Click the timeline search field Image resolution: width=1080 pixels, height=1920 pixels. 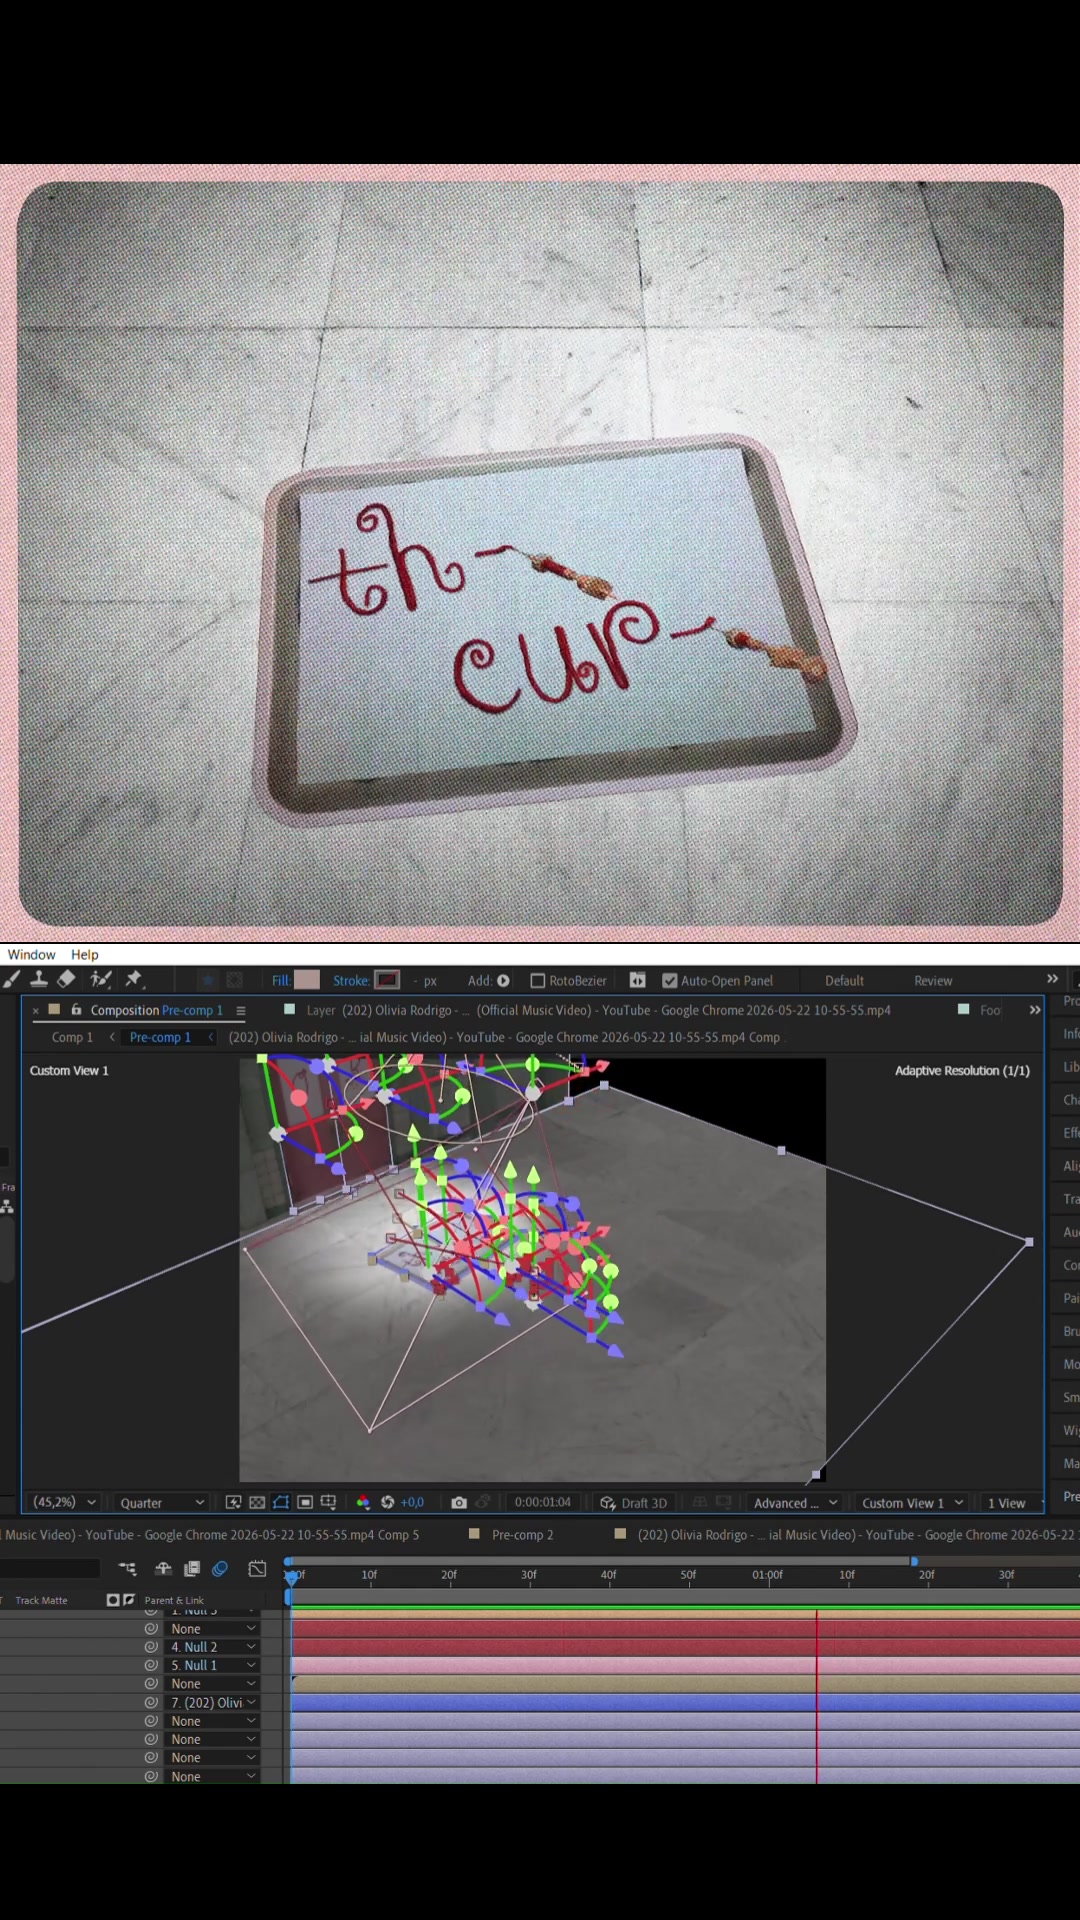[x=50, y=1569]
